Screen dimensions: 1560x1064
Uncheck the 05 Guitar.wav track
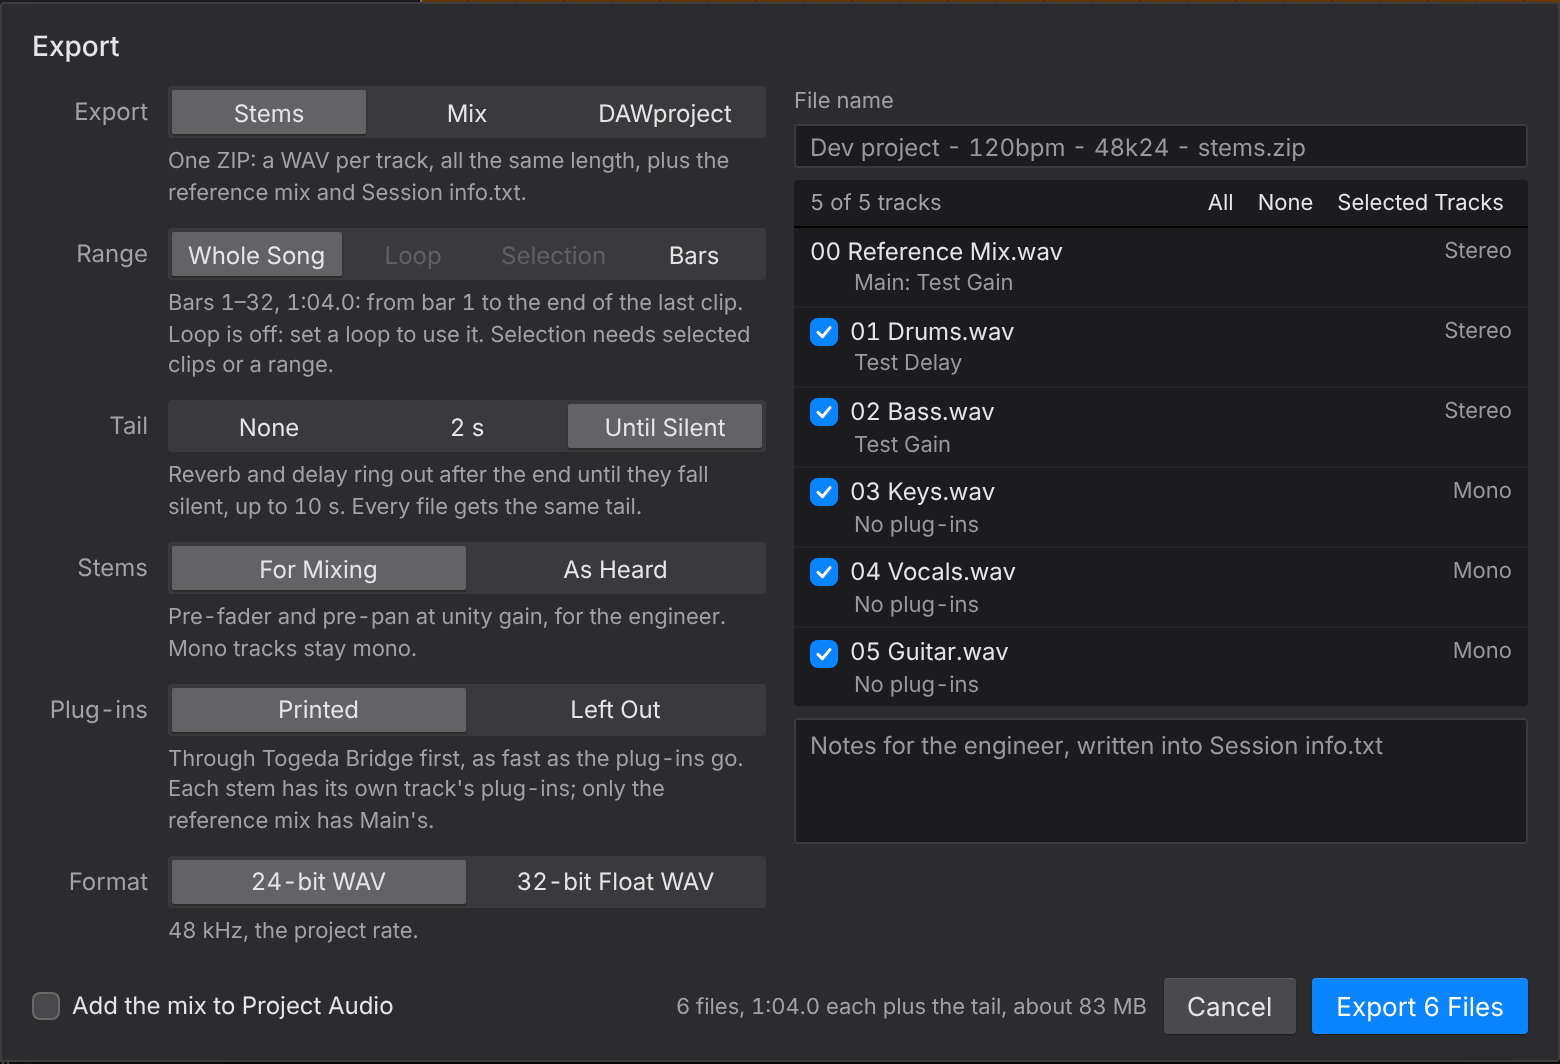[x=824, y=653]
